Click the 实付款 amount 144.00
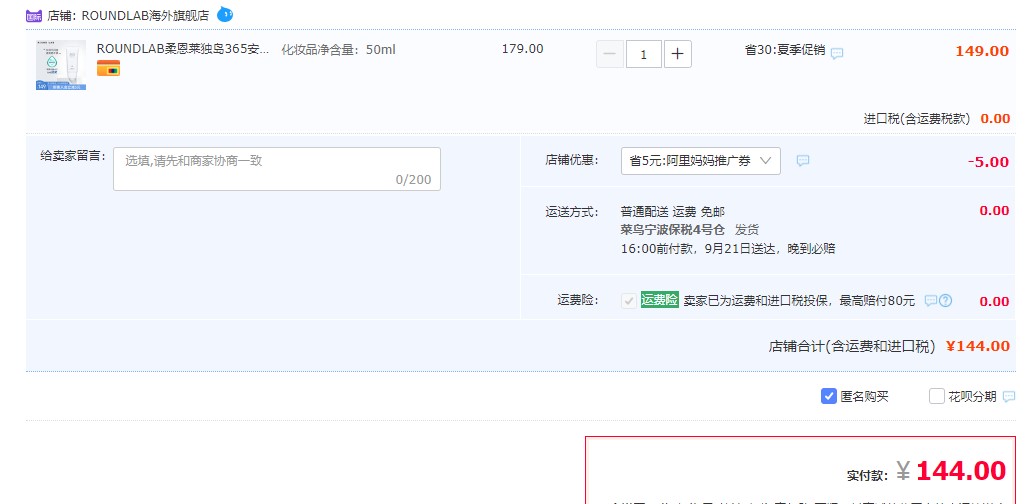The width and height of the screenshot is (1032, 504). [x=960, y=471]
